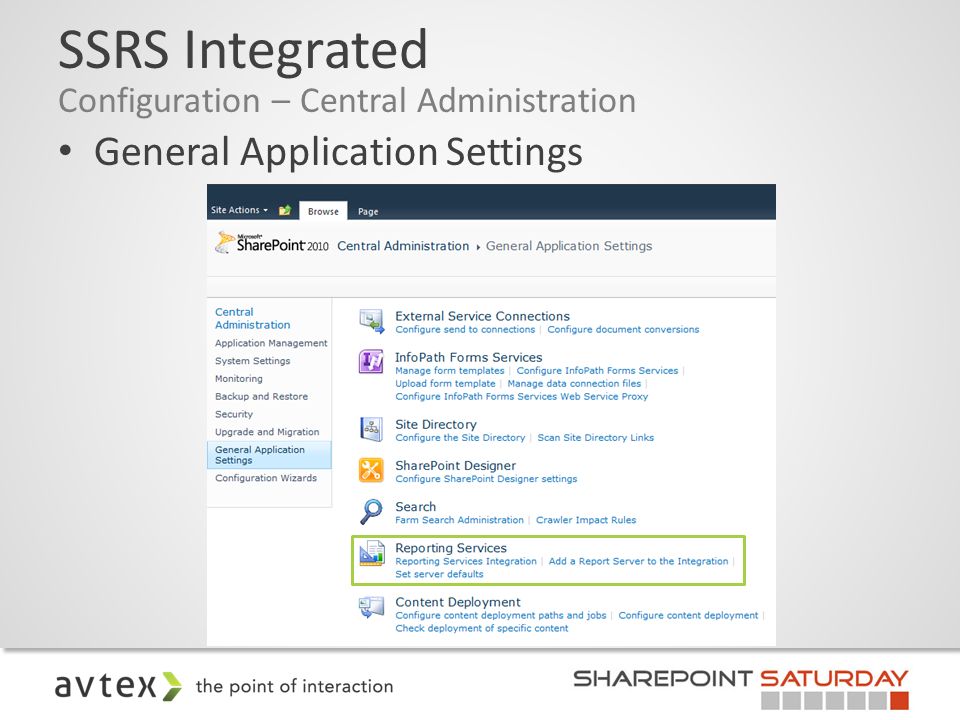The width and height of the screenshot is (960, 720).
Task: Open Crawler Impact Rules link
Action: coord(586,520)
